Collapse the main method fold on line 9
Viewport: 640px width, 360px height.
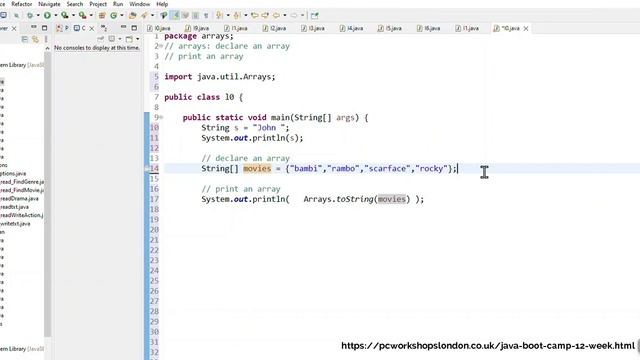(x=161, y=118)
